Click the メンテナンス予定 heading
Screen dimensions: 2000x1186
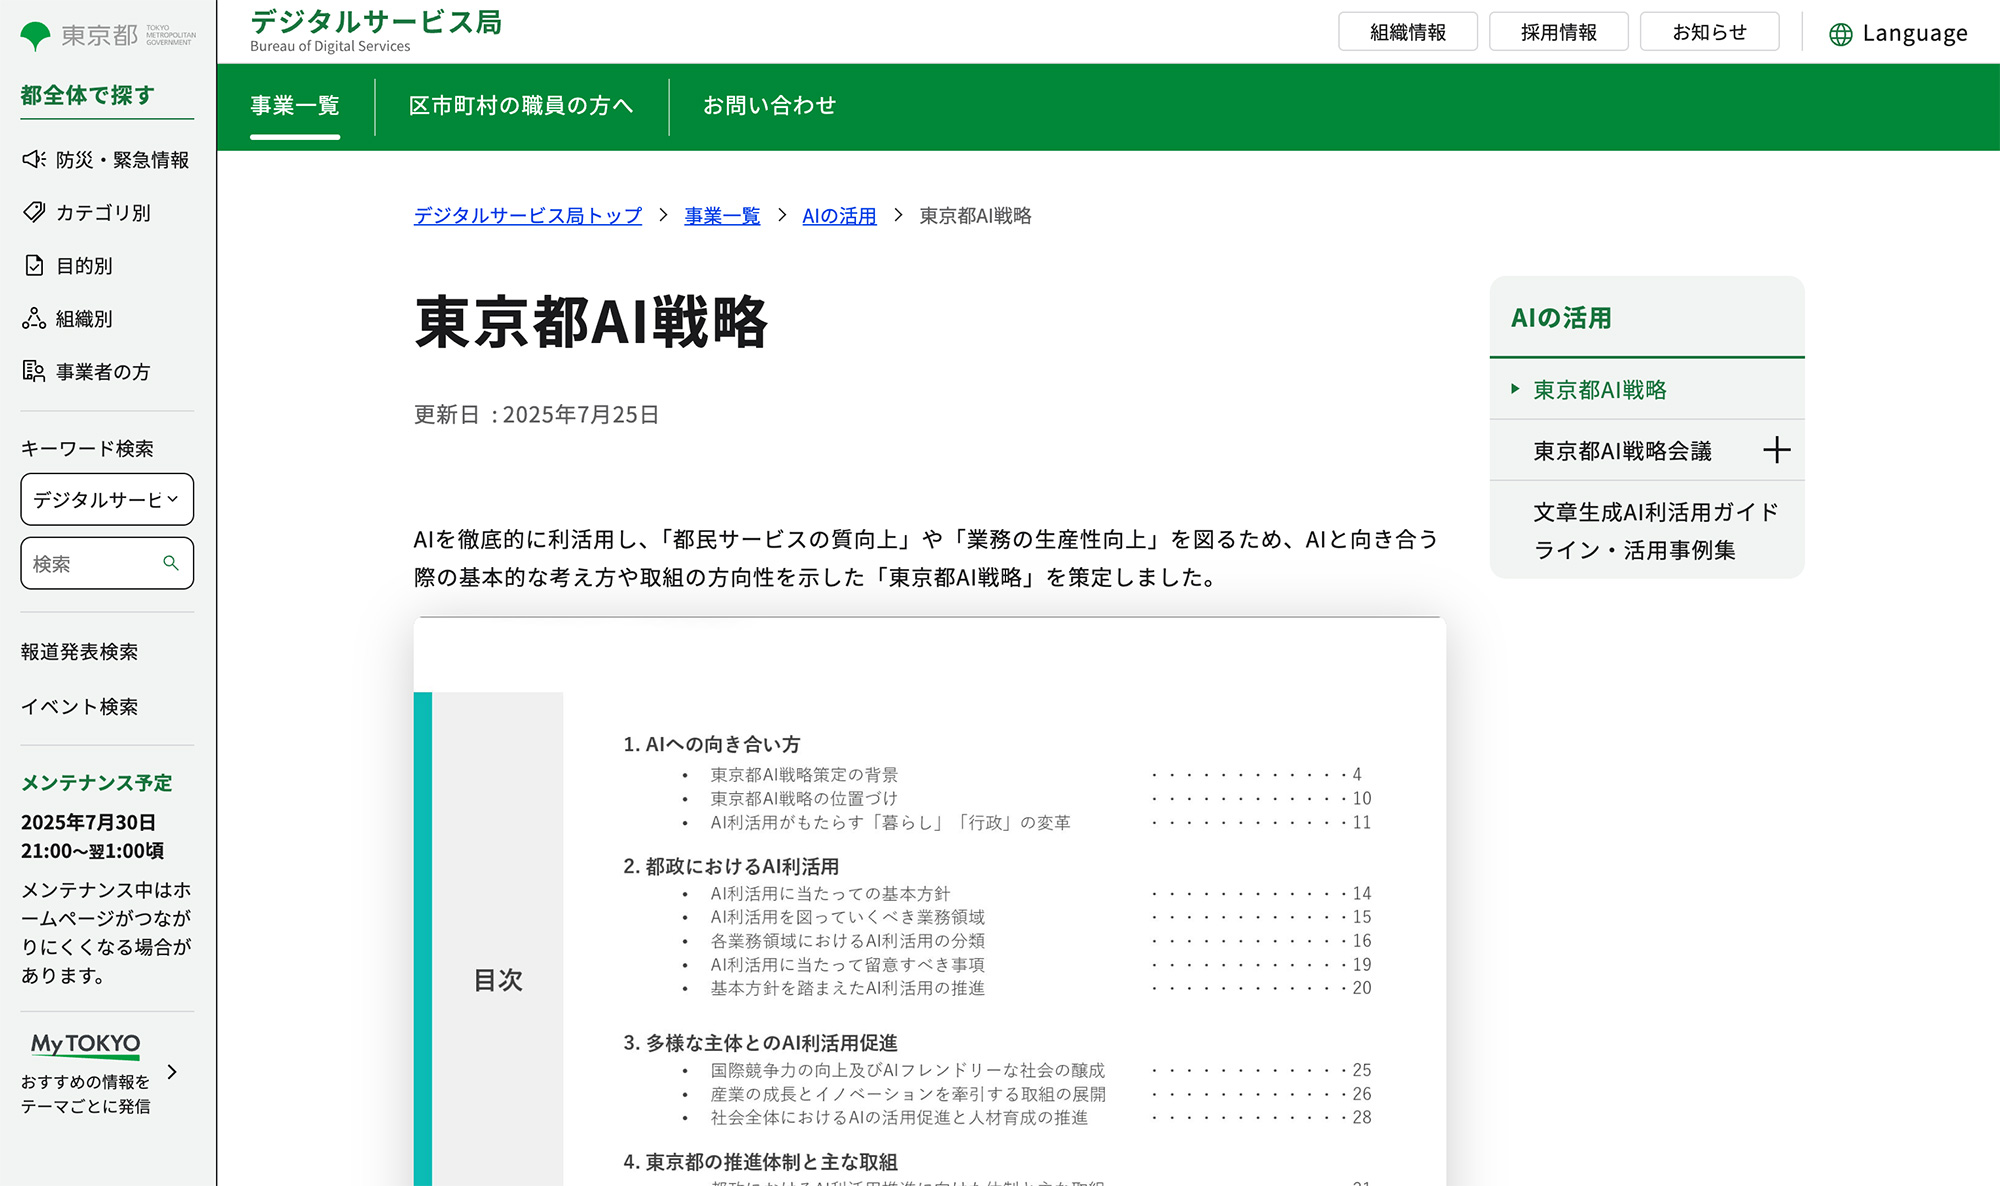click(x=96, y=783)
